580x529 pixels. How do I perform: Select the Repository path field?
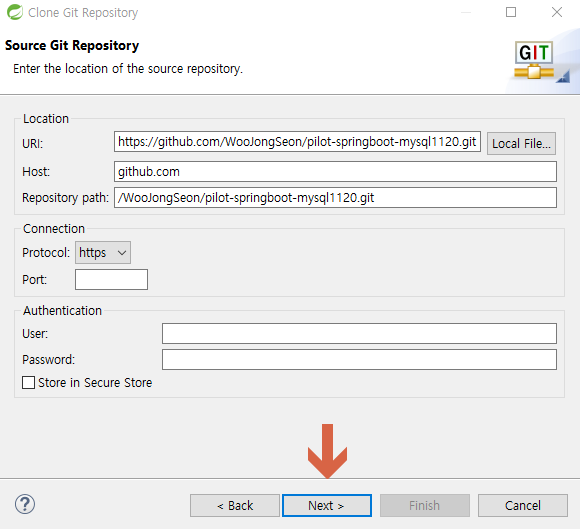click(335, 198)
